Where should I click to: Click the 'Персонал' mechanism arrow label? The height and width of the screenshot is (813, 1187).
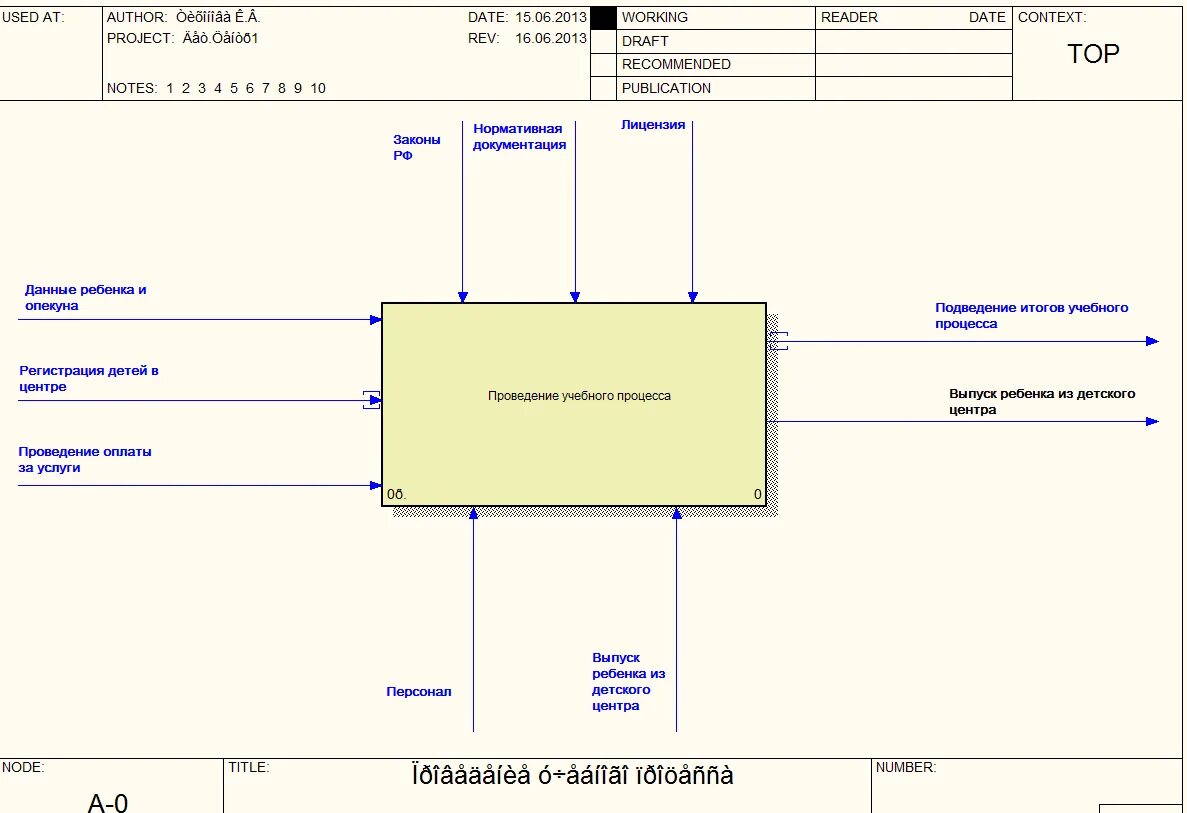tap(419, 692)
